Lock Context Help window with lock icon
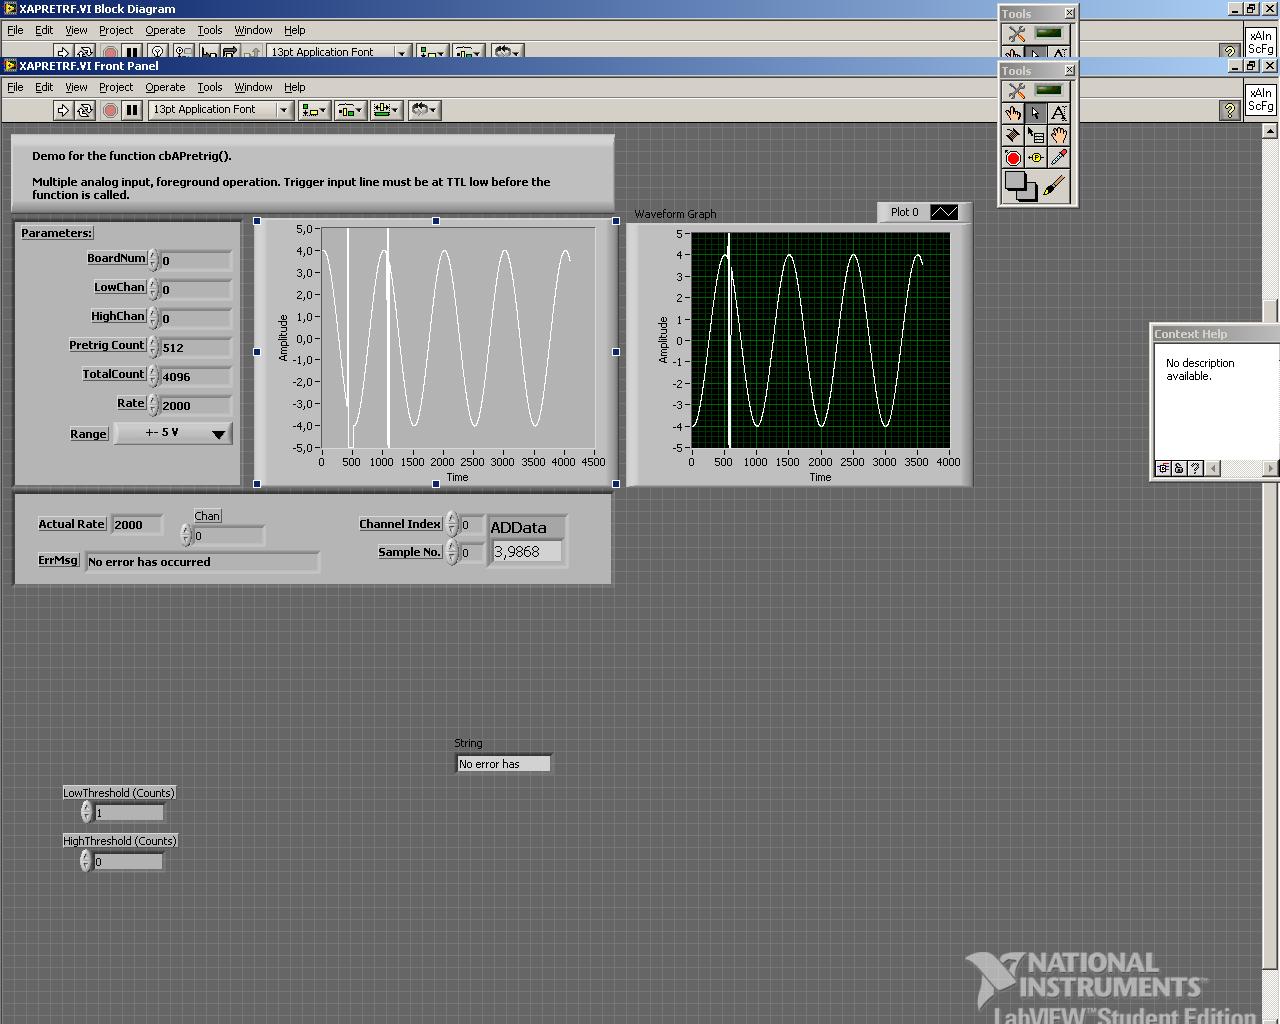The image size is (1280, 1024). point(1179,468)
